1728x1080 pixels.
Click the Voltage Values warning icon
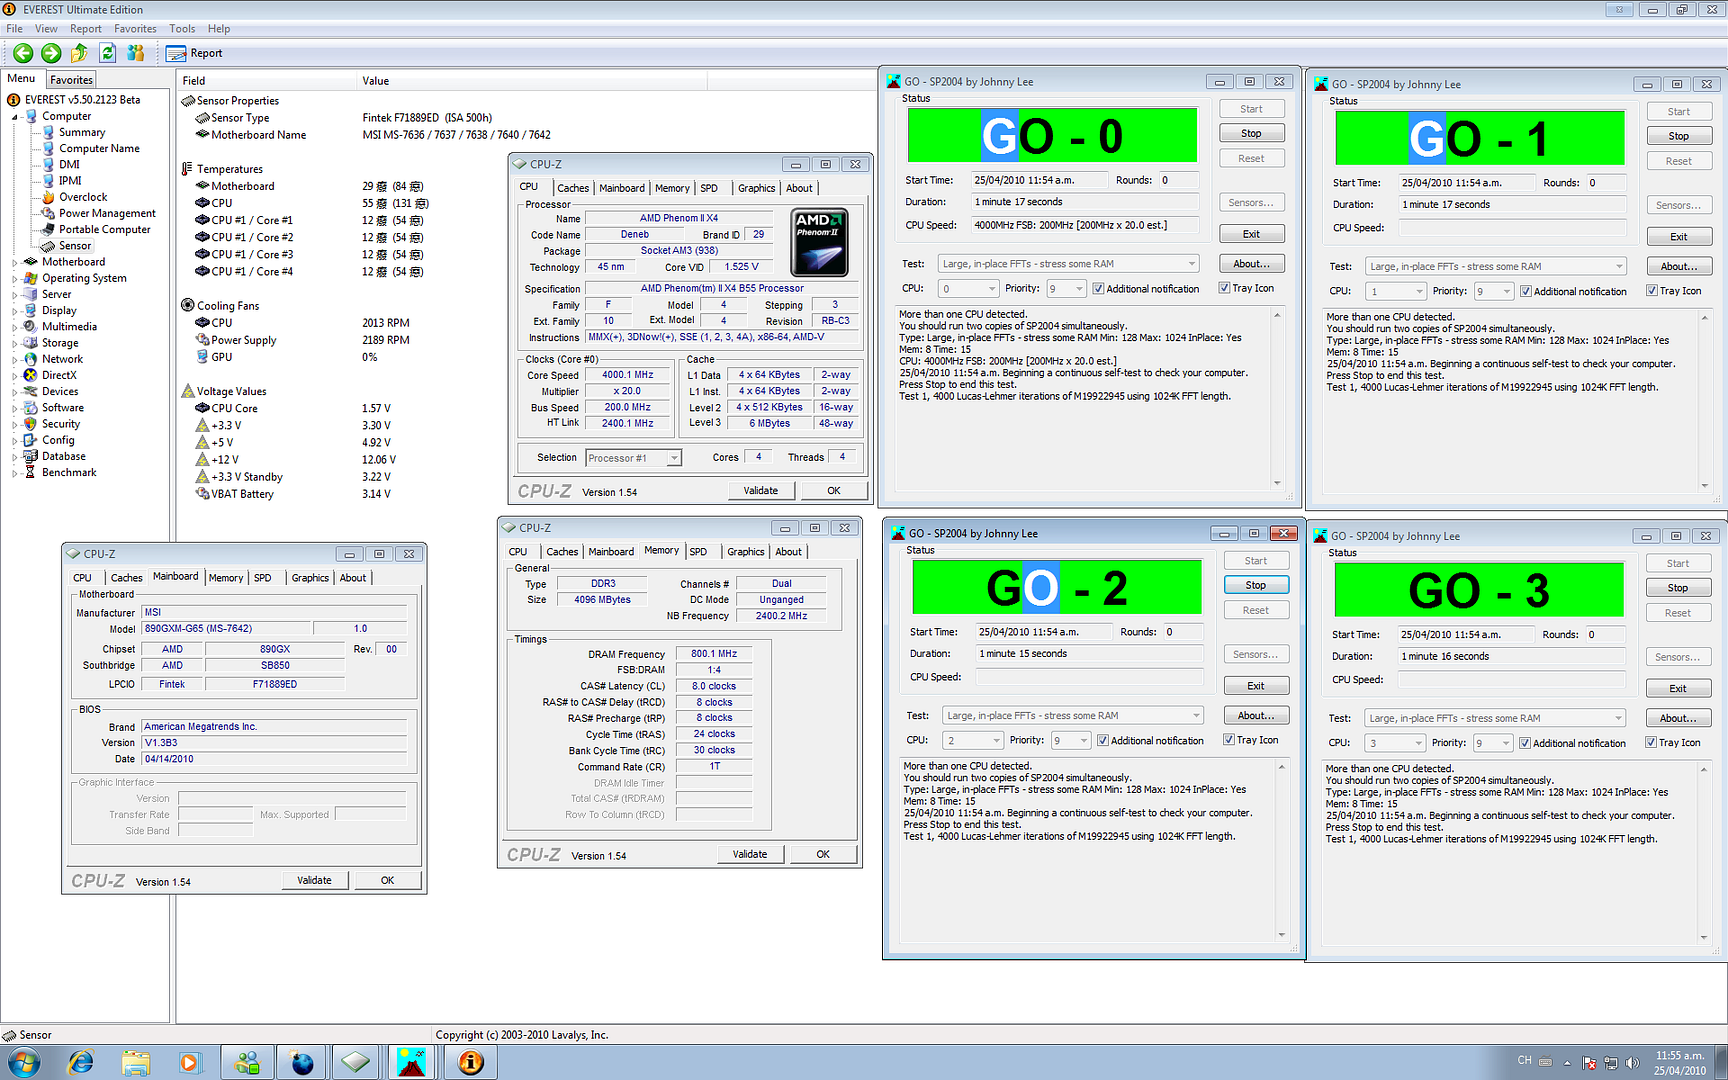187,391
